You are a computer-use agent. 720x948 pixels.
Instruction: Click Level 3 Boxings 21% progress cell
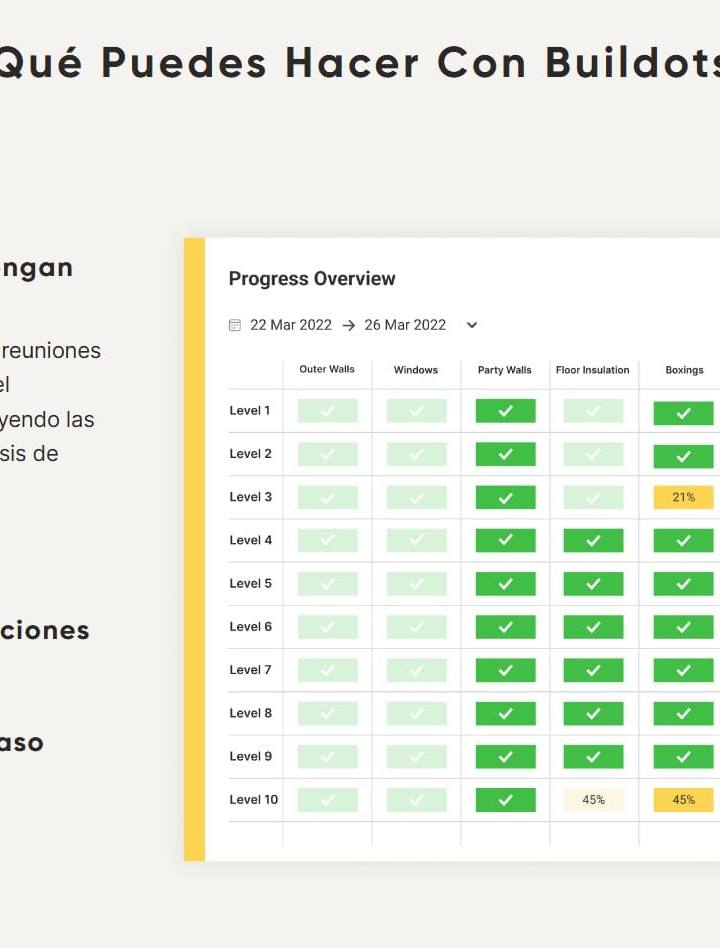(683, 498)
